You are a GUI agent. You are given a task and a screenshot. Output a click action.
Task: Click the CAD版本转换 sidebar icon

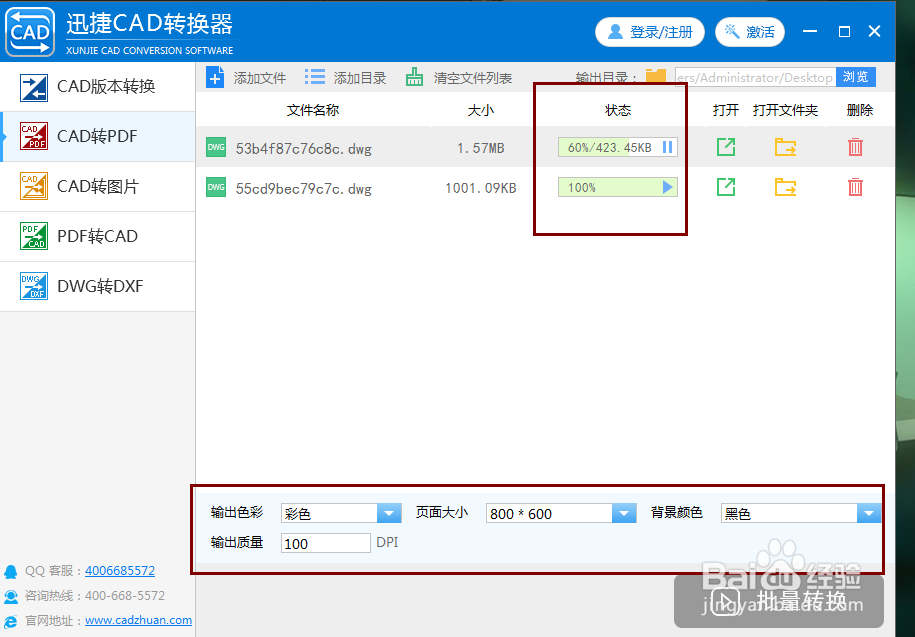(x=34, y=88)
